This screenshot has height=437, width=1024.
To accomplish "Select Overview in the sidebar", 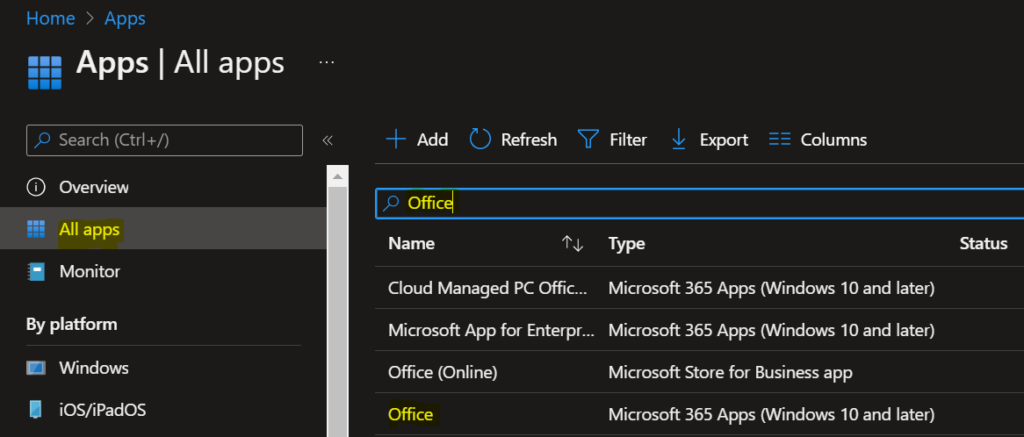I will point(94,187).
